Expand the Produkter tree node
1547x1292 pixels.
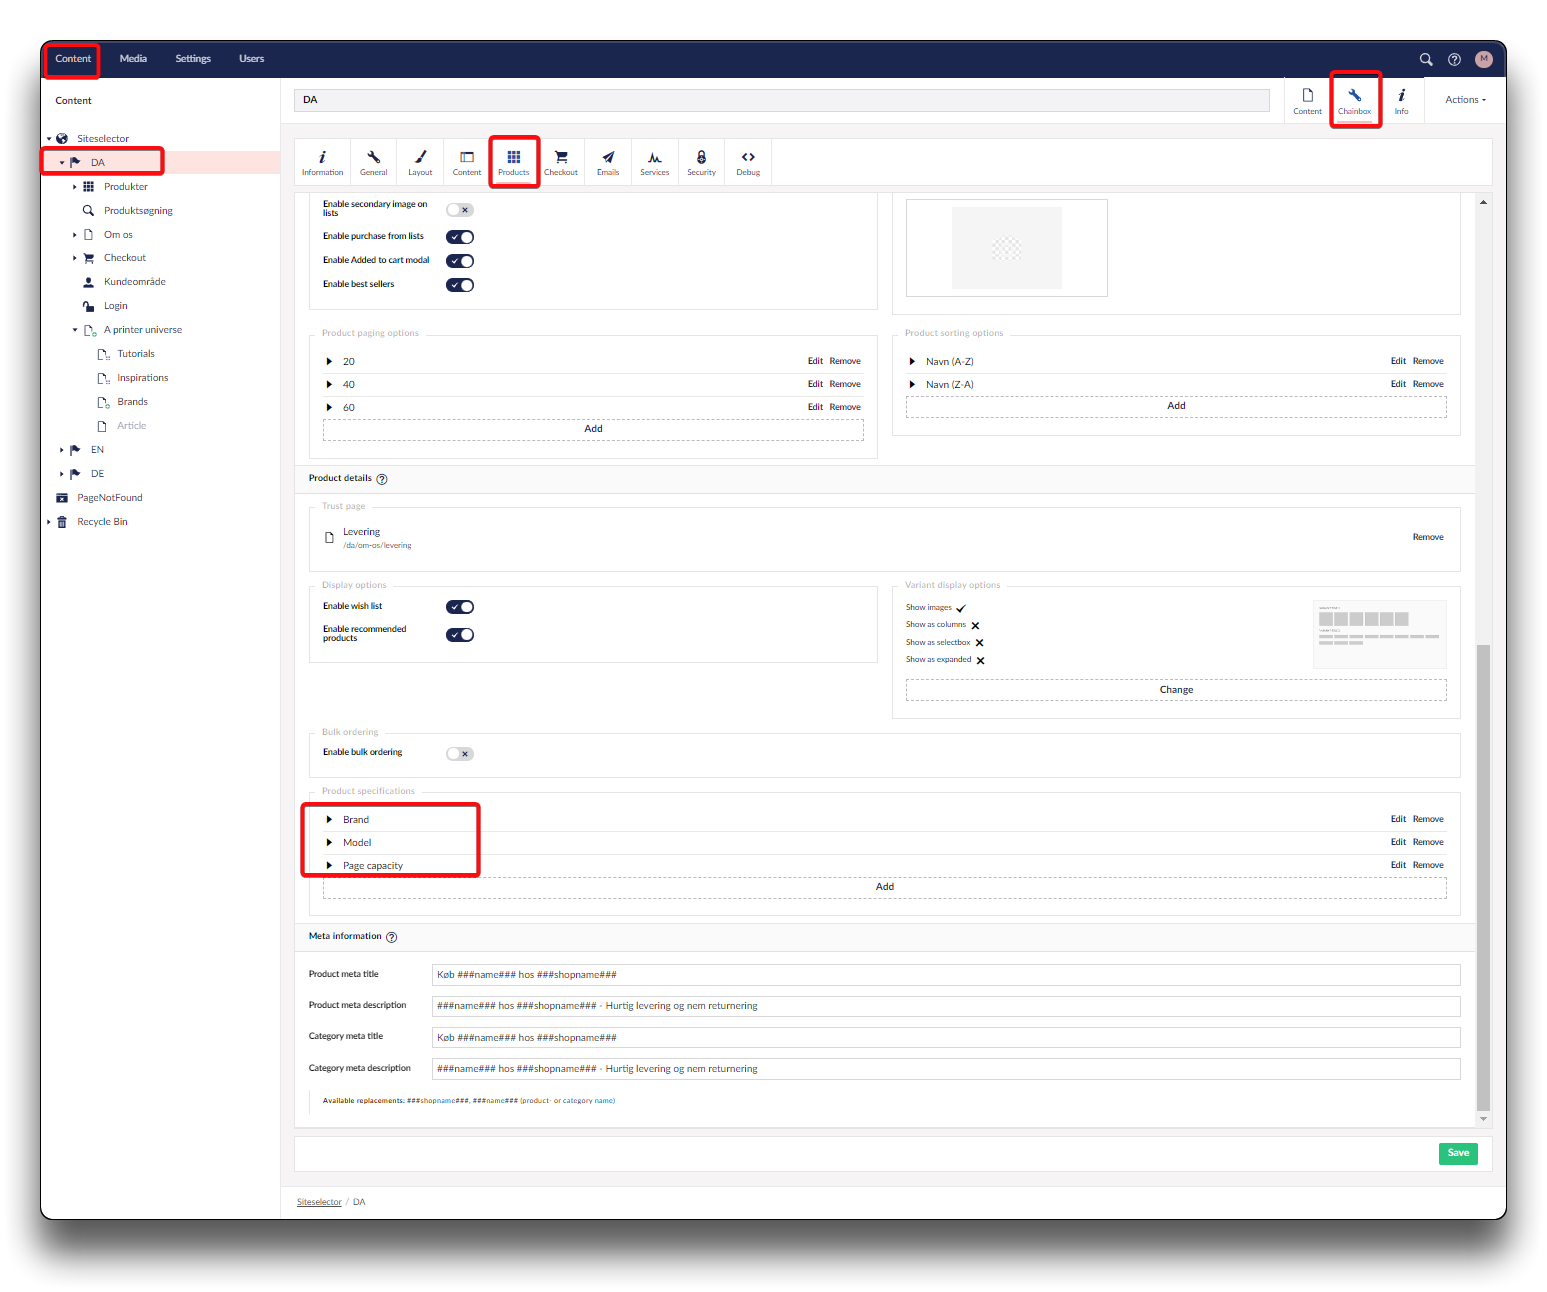tap(75, 187)
